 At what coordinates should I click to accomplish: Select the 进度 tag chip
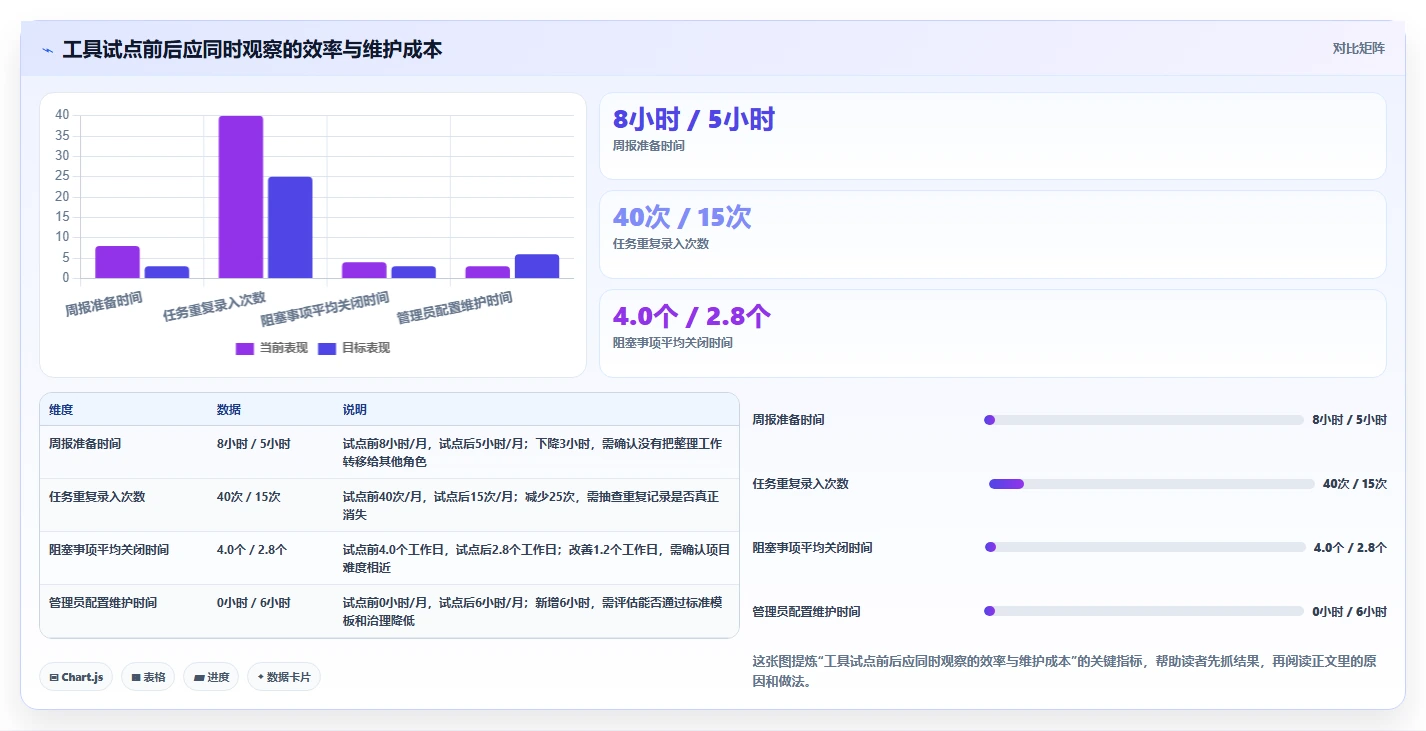coord(211,677)
